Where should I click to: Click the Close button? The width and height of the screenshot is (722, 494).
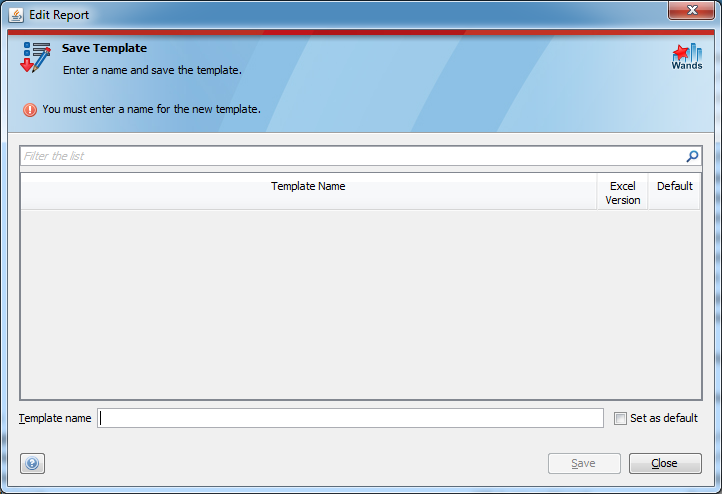point(665,463)
